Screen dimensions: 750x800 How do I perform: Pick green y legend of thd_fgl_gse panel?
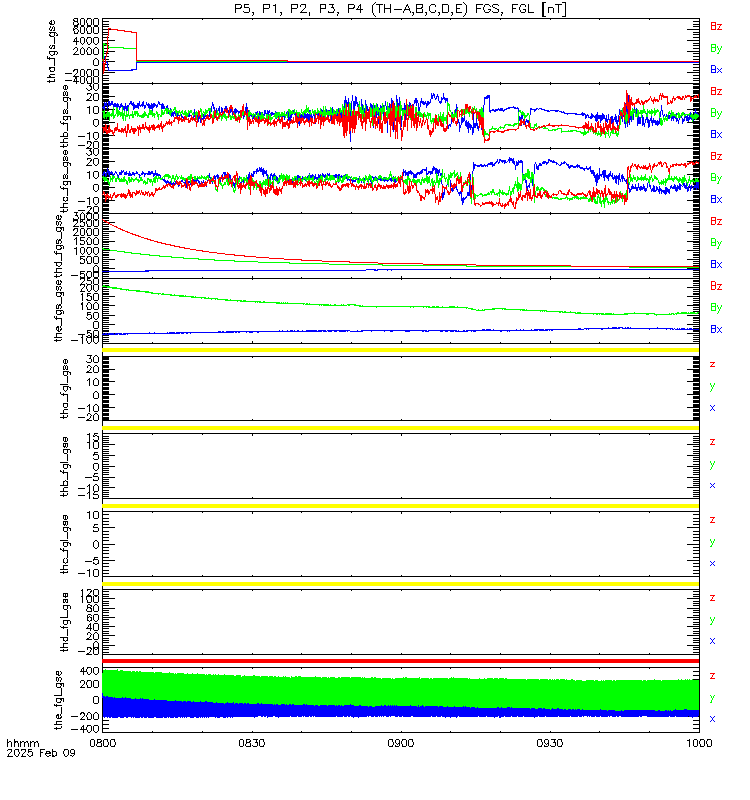[x=712, y=620]
